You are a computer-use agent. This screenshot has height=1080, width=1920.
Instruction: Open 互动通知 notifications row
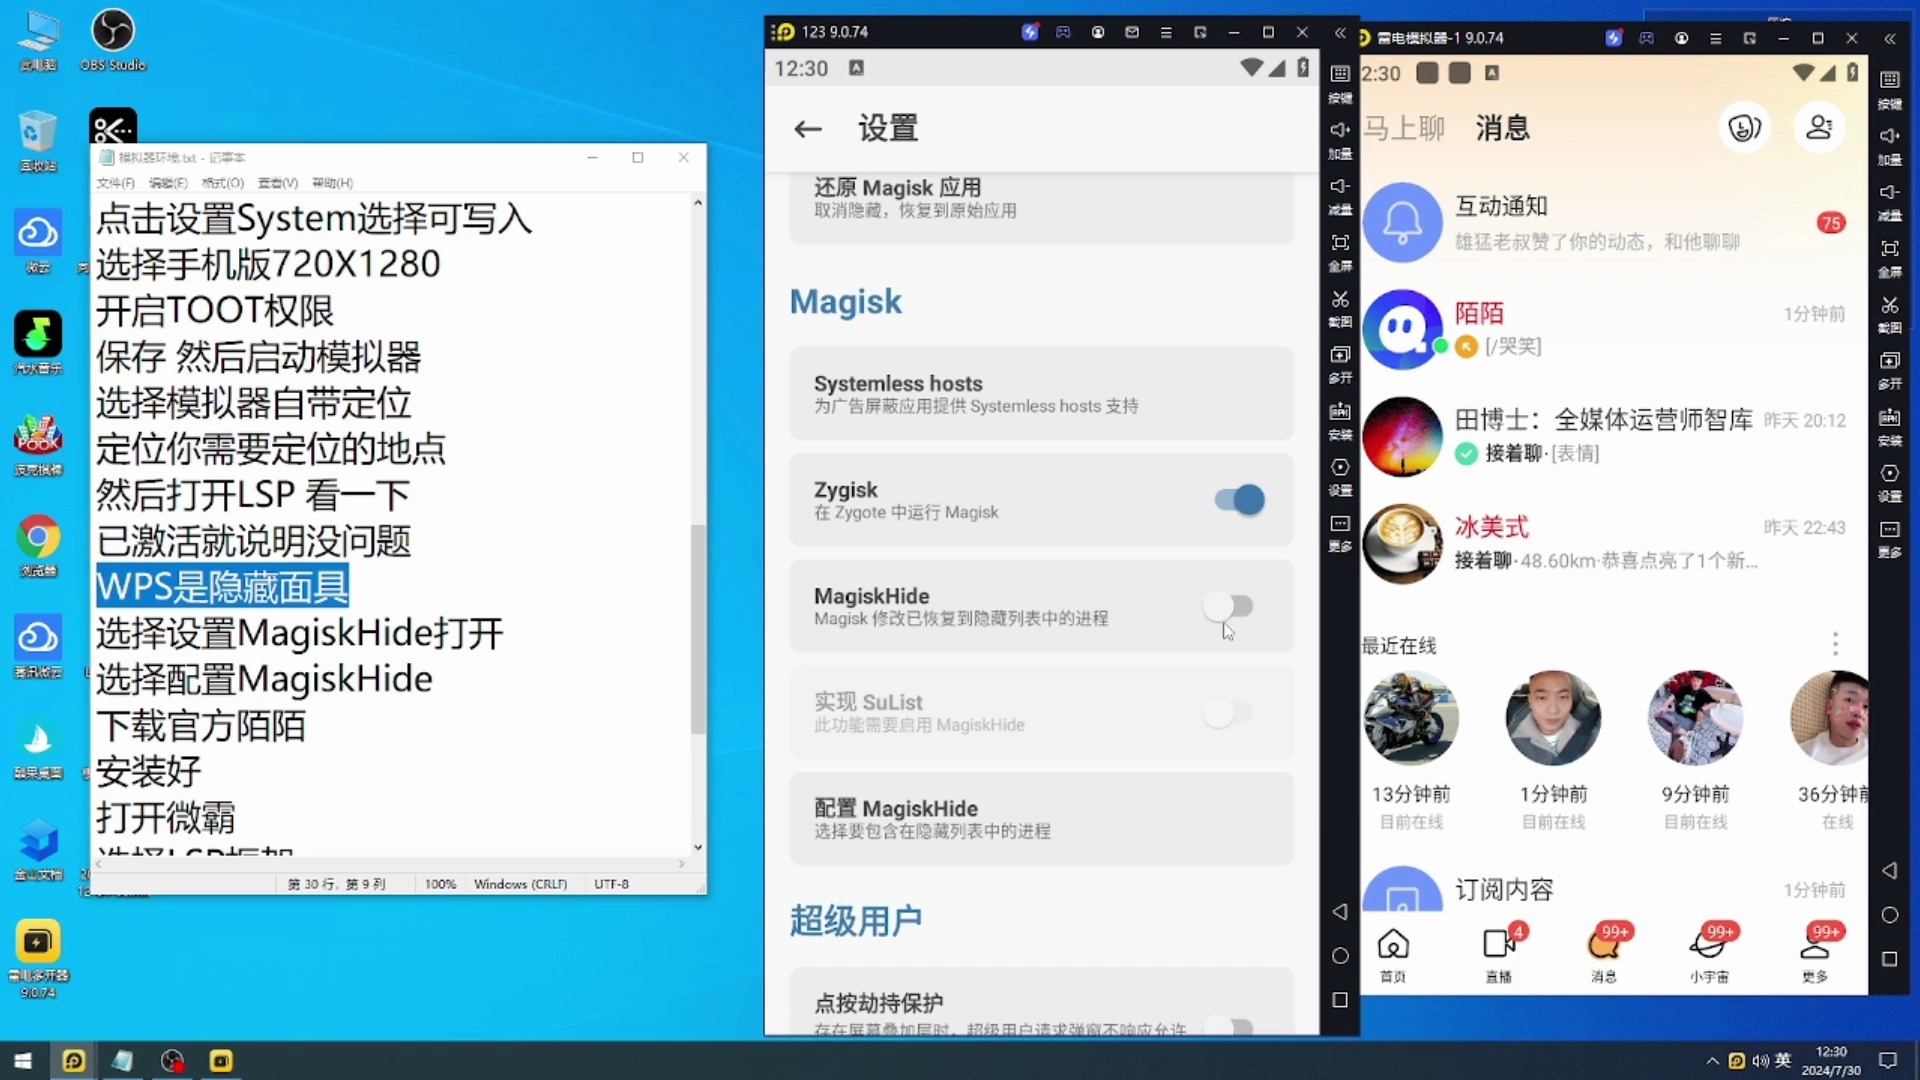click(1613, 222)
